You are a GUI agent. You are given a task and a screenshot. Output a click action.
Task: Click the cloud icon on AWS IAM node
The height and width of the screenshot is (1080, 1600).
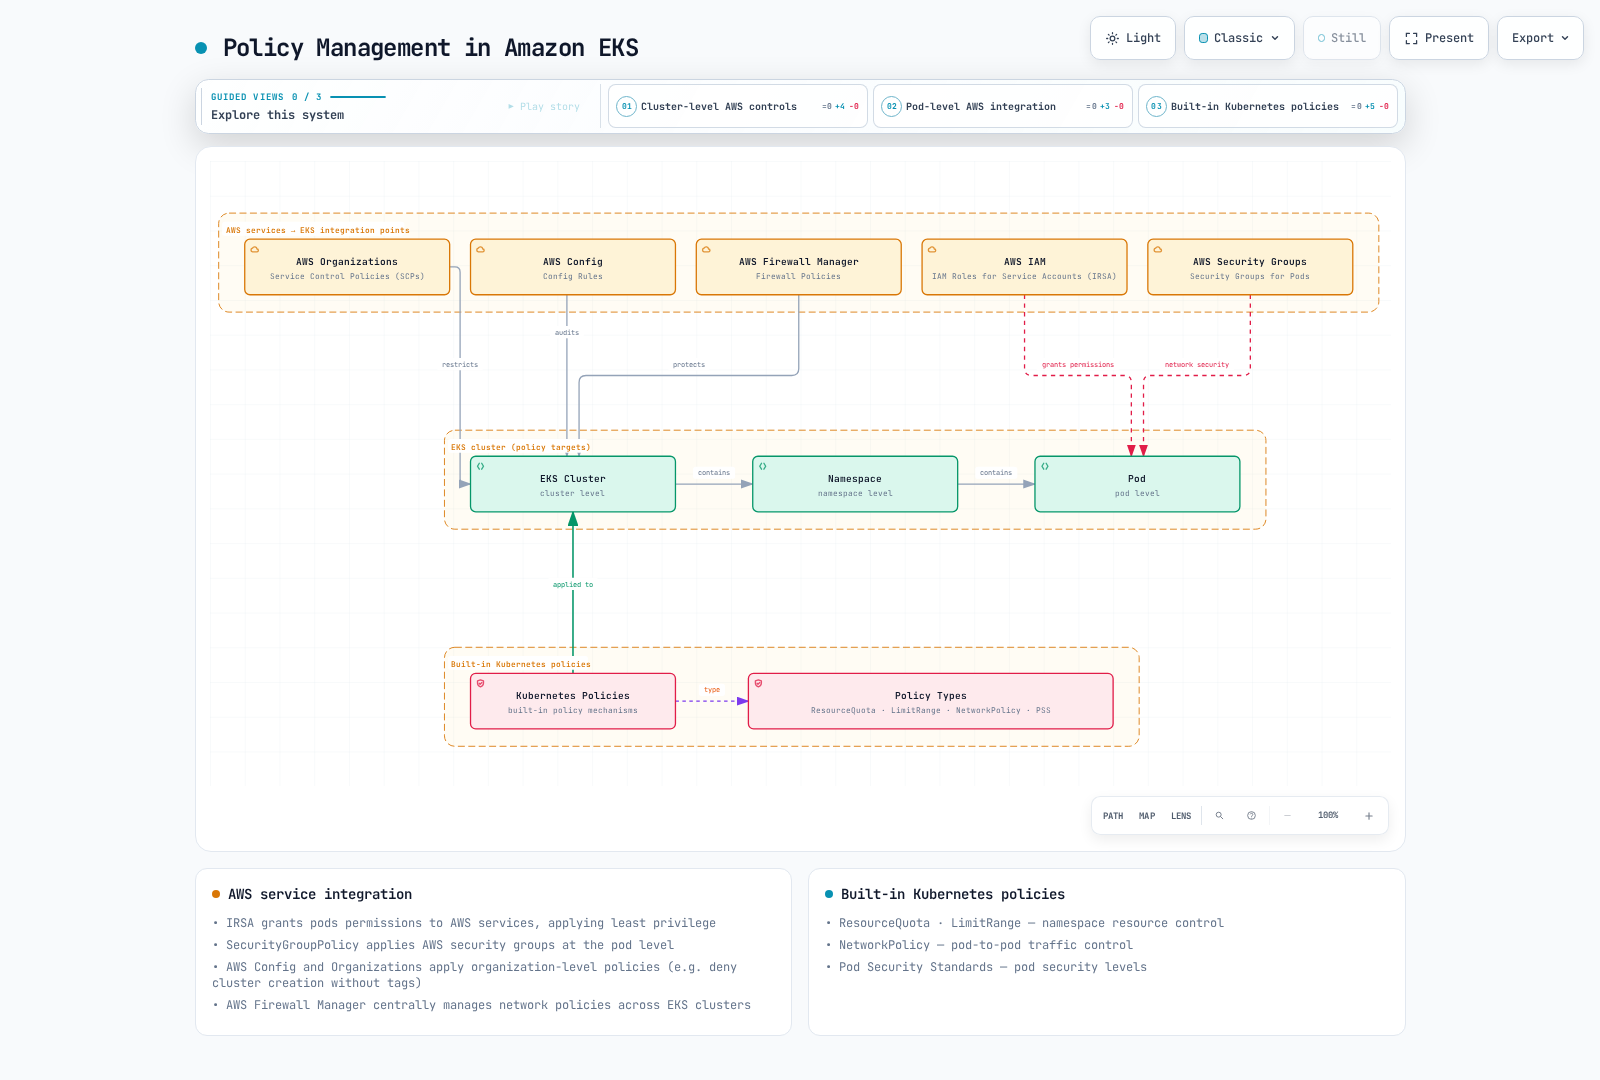point(932,250)
